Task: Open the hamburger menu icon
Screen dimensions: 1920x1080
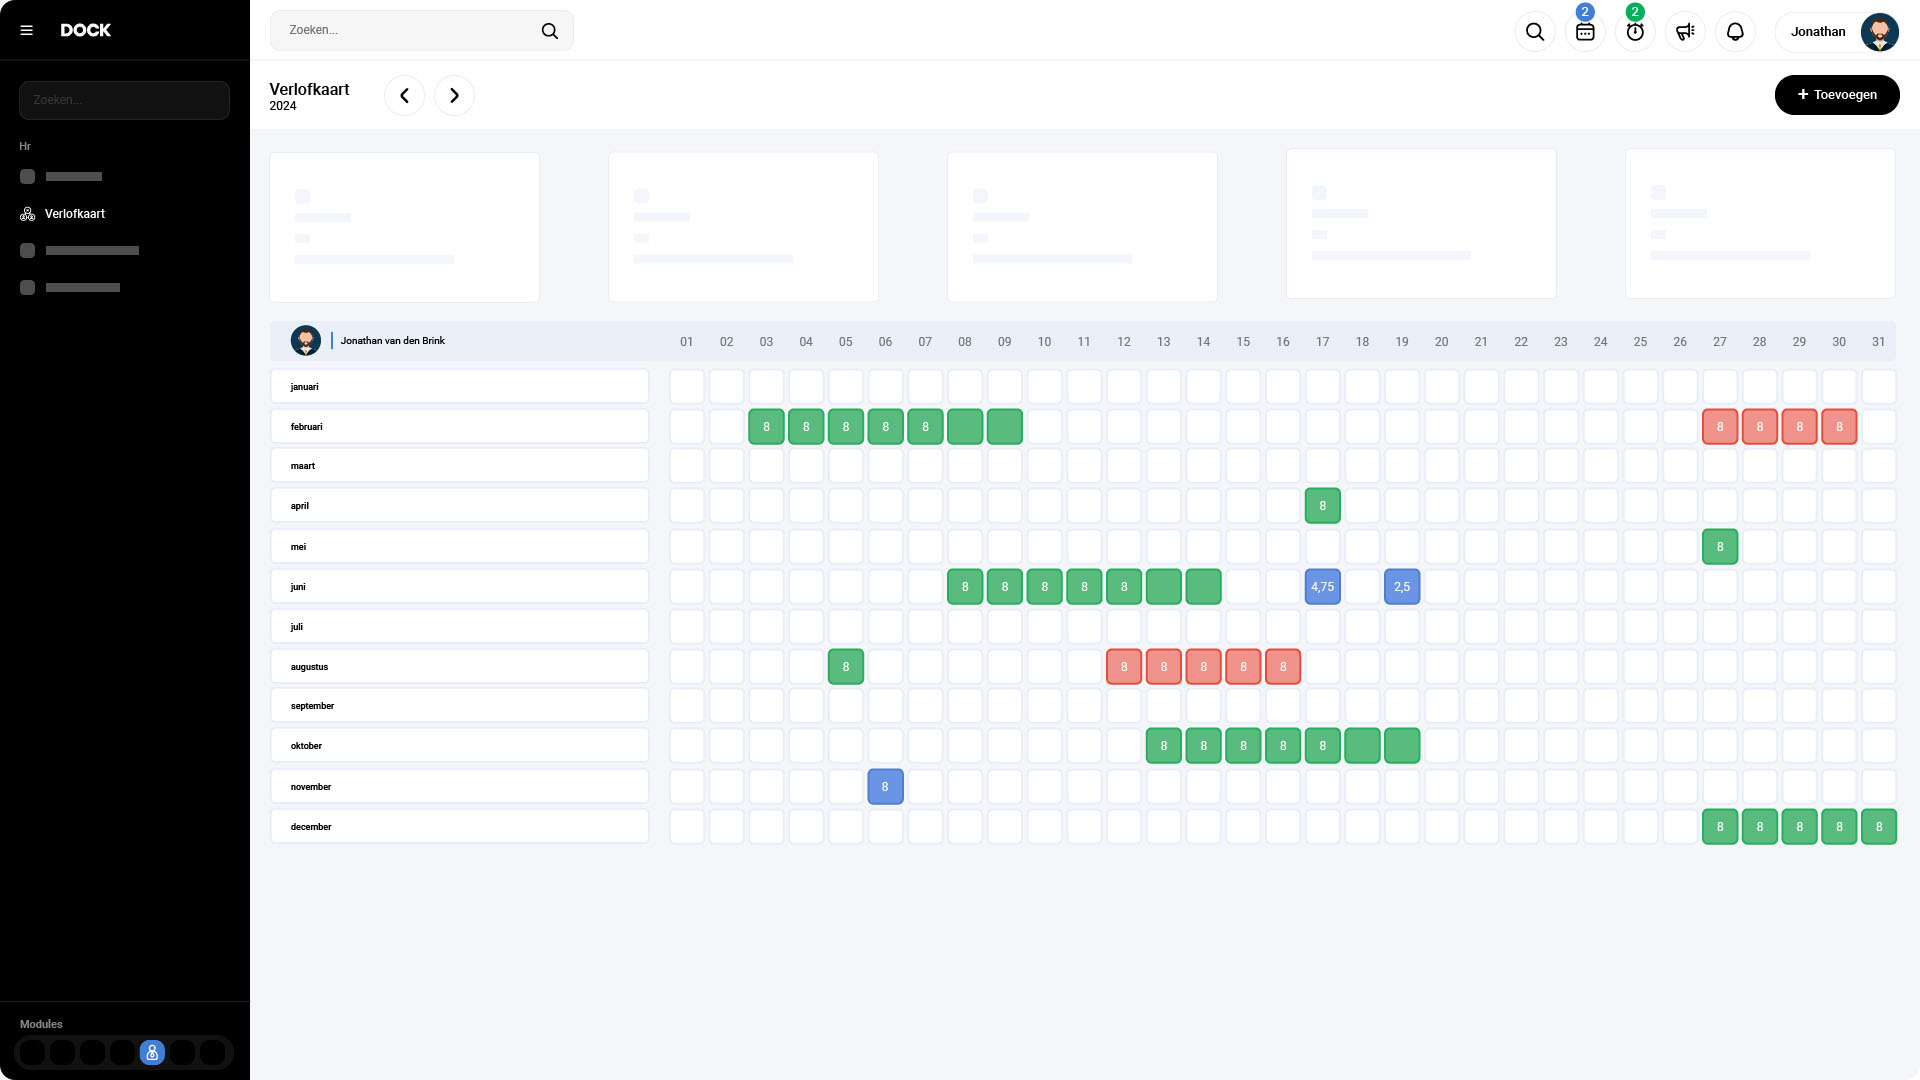Action: tap(27, 30)
